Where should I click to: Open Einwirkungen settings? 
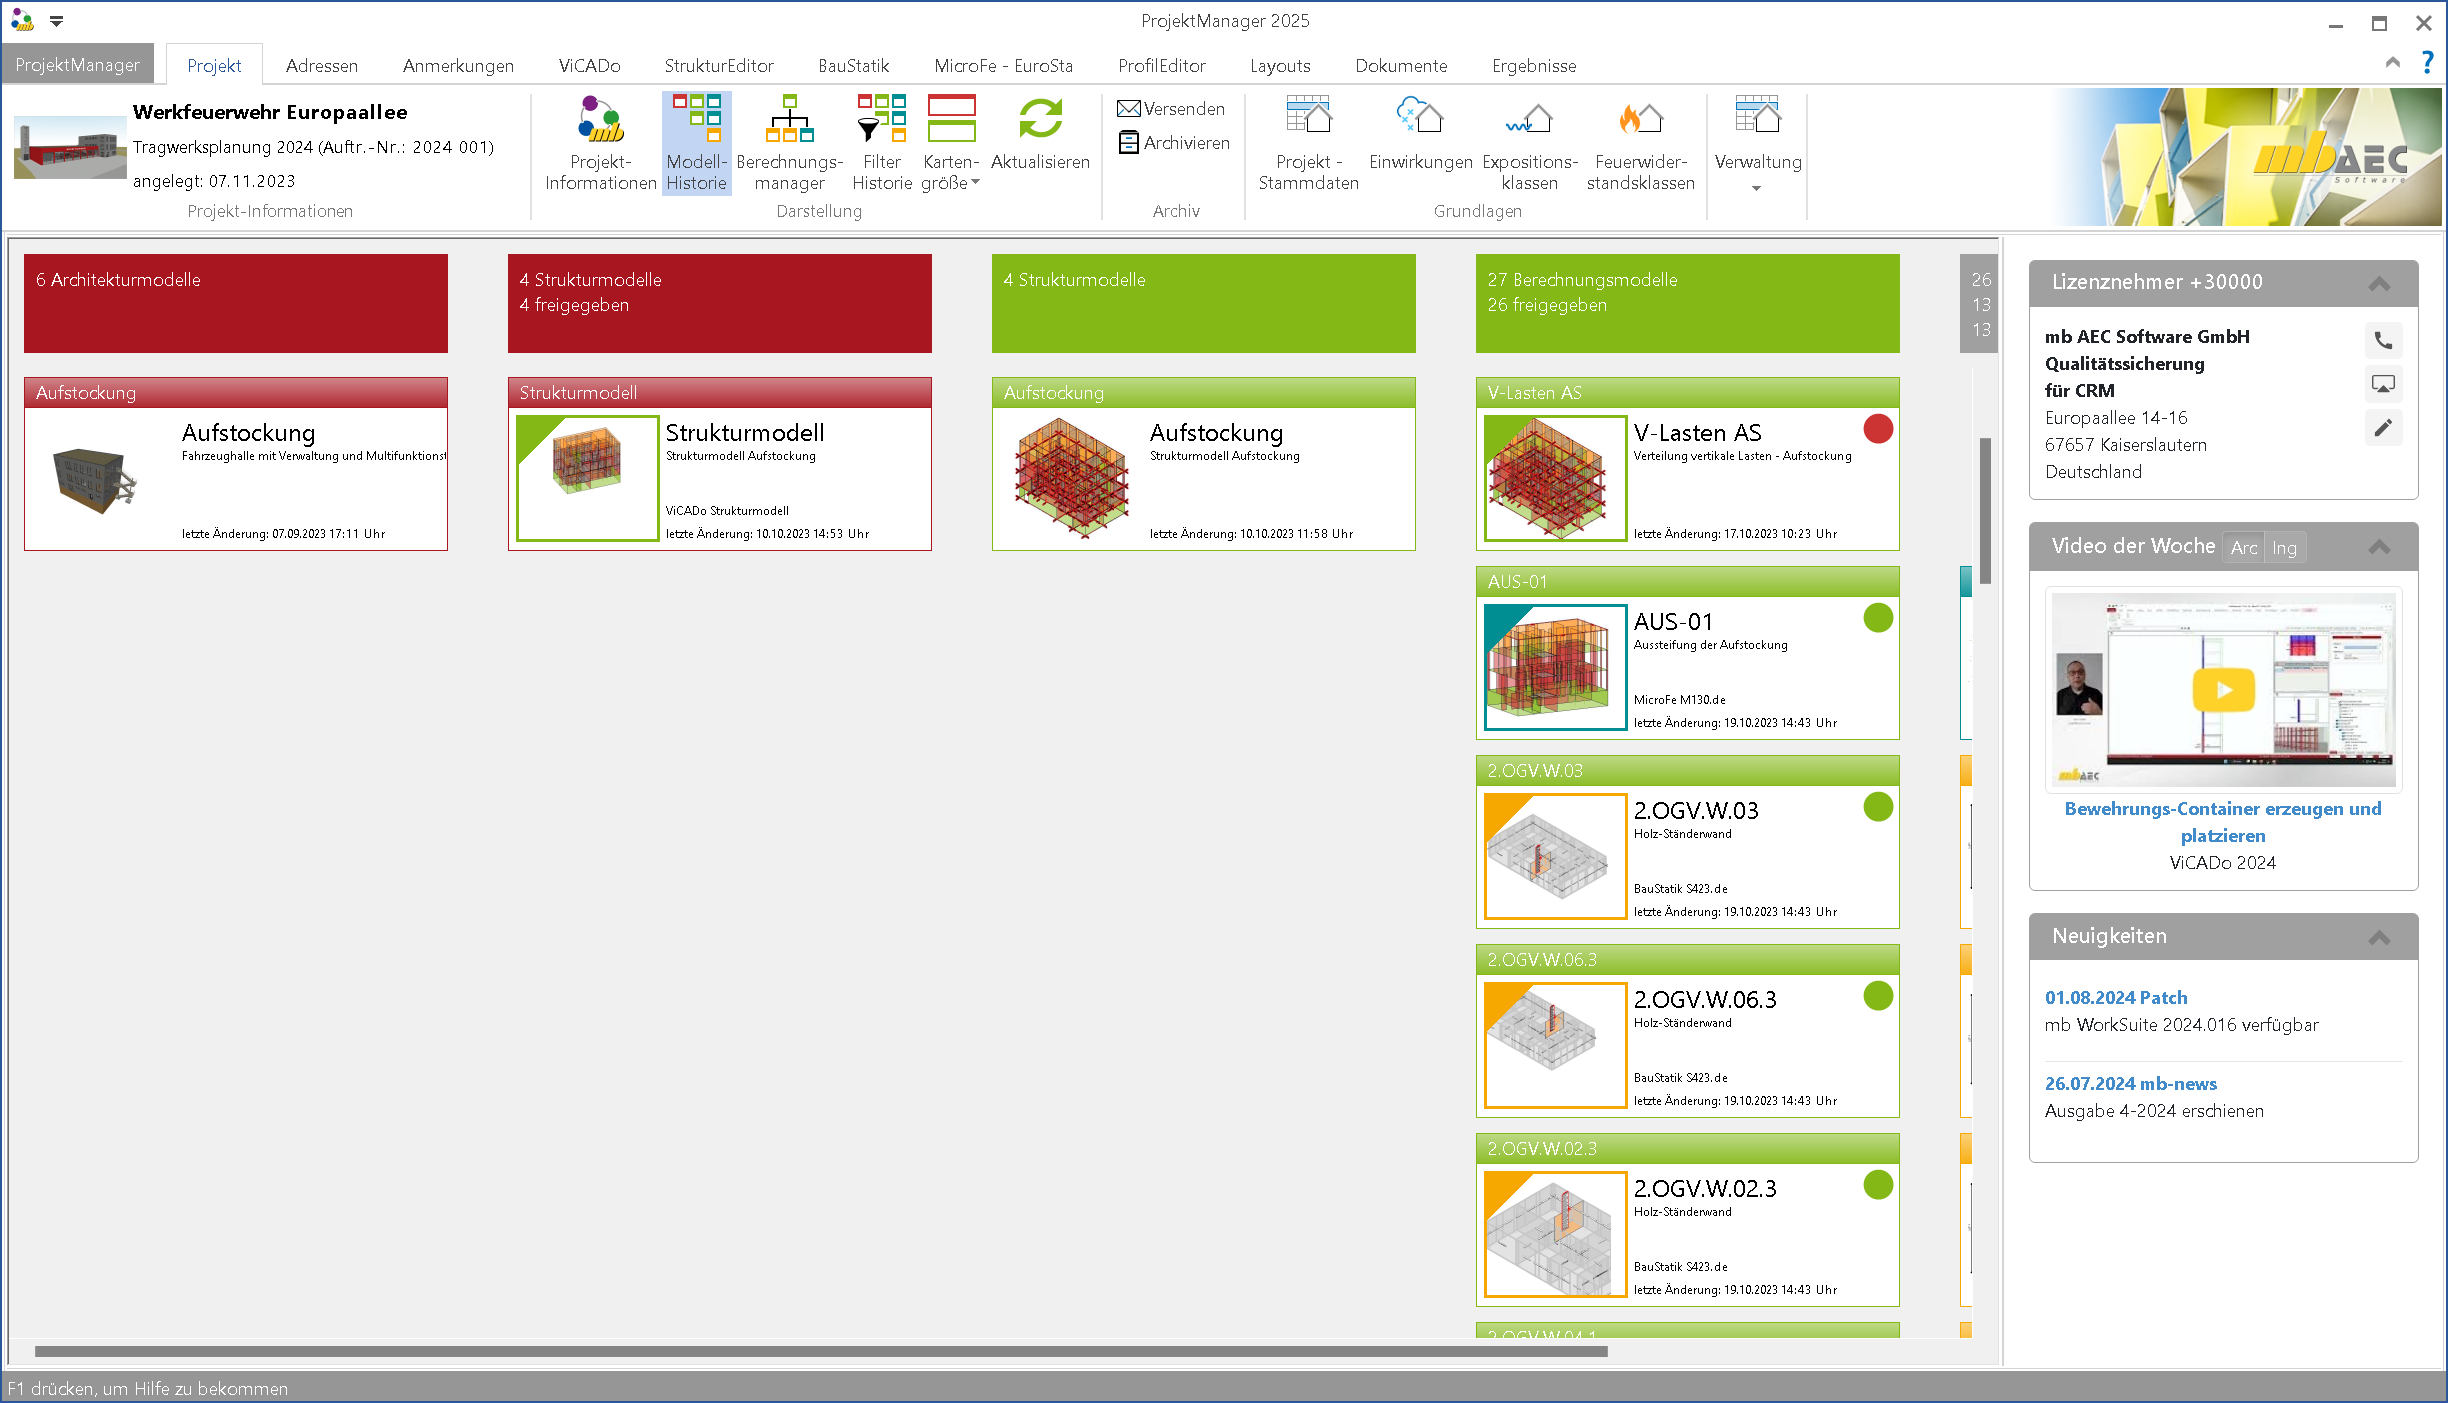[x=1420, y=133]
